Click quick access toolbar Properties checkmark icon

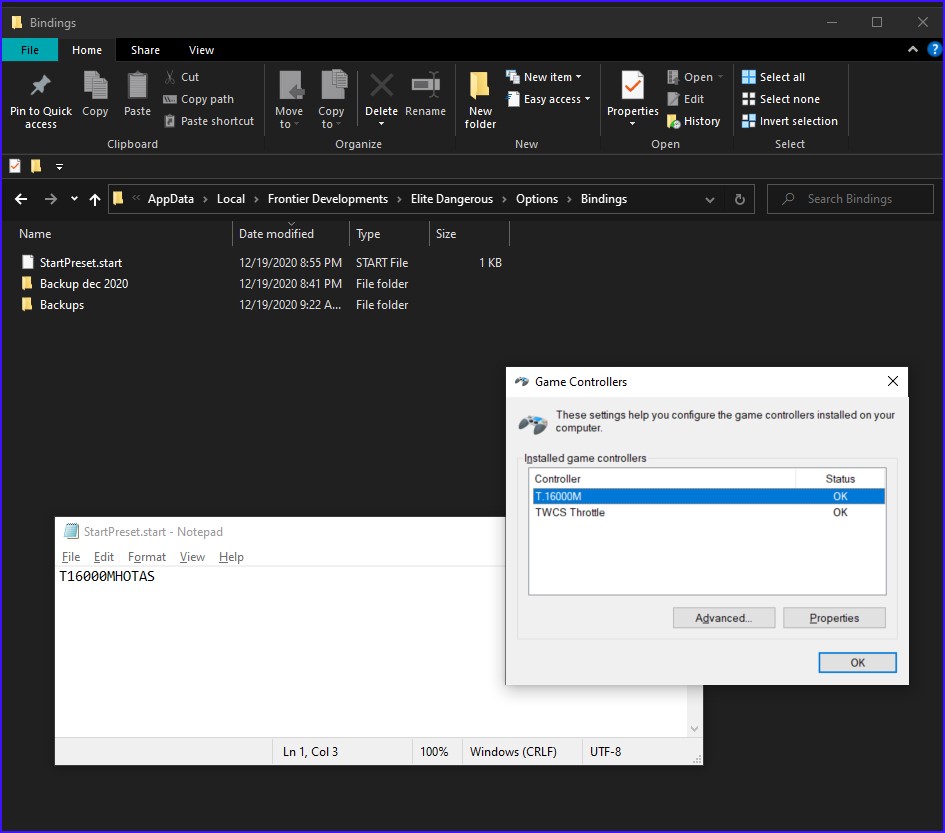point(15,166)
